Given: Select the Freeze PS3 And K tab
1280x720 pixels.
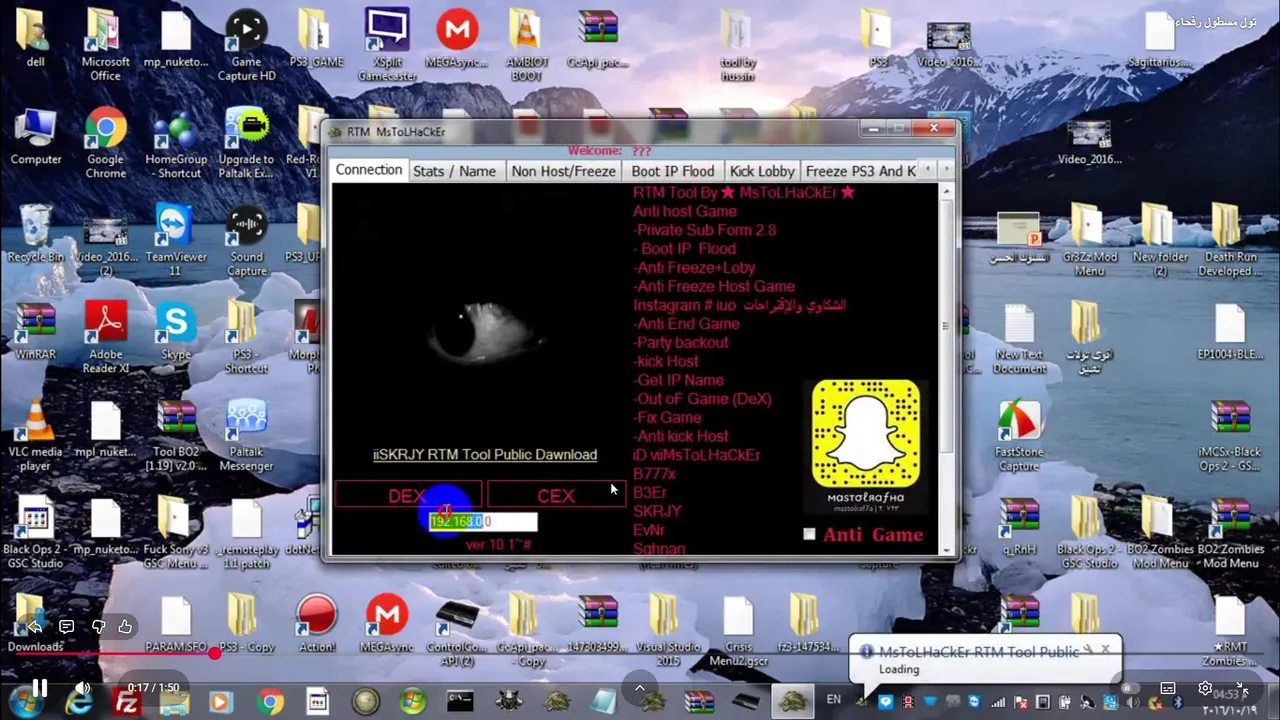Looking at the screenshot, I should point(860,171).
